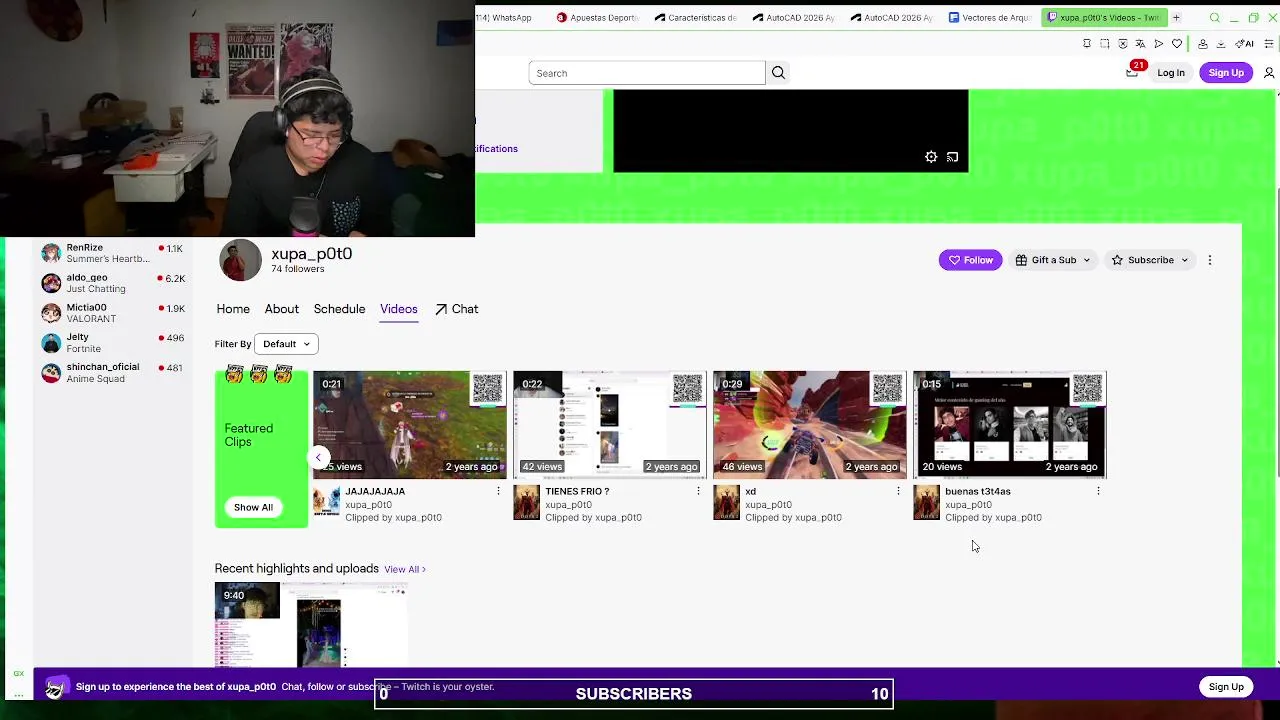Switch to Apuestas Deportivas browser tab
Viewport: 1280px width, 720px height.
598,17
